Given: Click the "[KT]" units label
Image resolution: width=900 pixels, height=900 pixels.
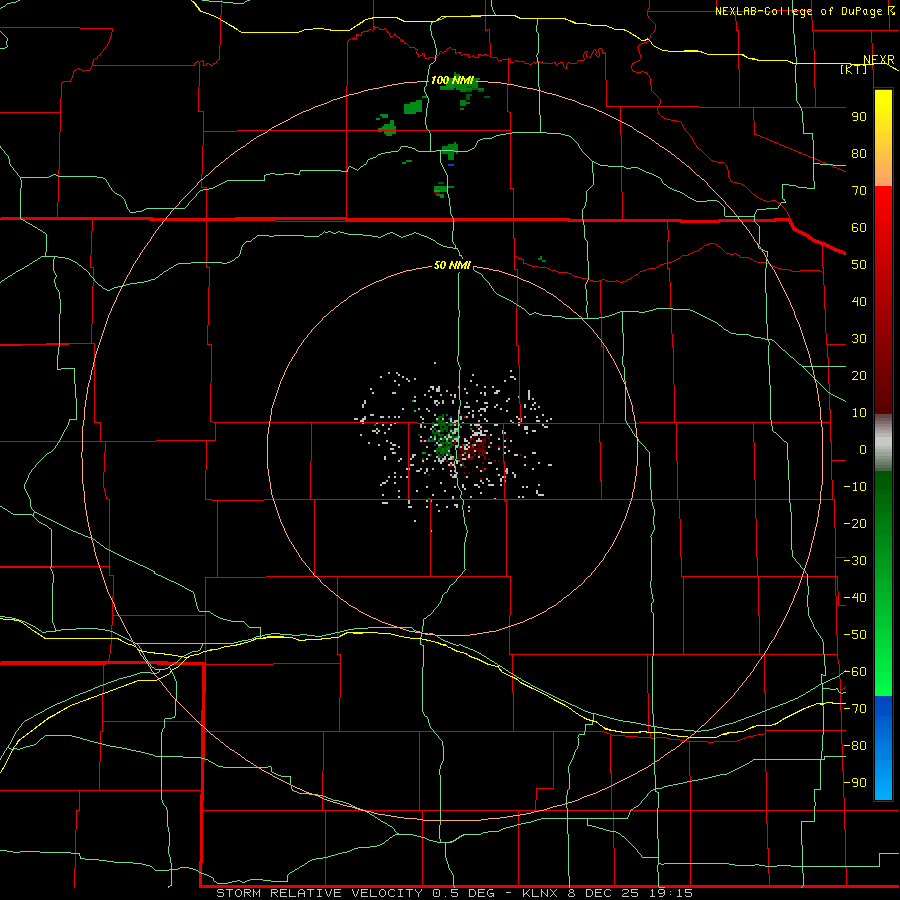Looking at the screenshot, I should 853,69.
